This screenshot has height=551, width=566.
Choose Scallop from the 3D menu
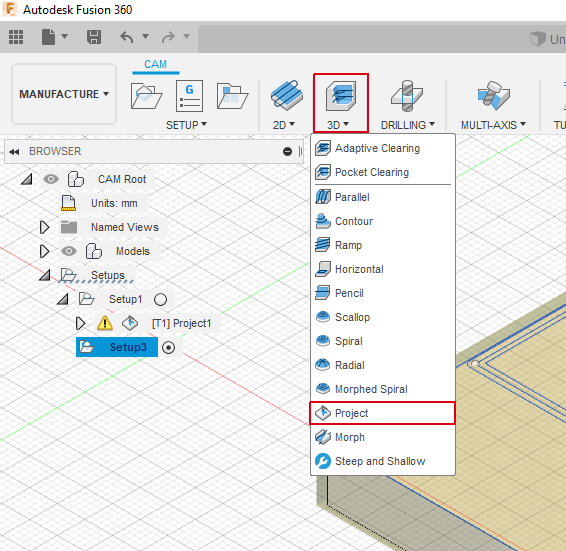(383, 317)
